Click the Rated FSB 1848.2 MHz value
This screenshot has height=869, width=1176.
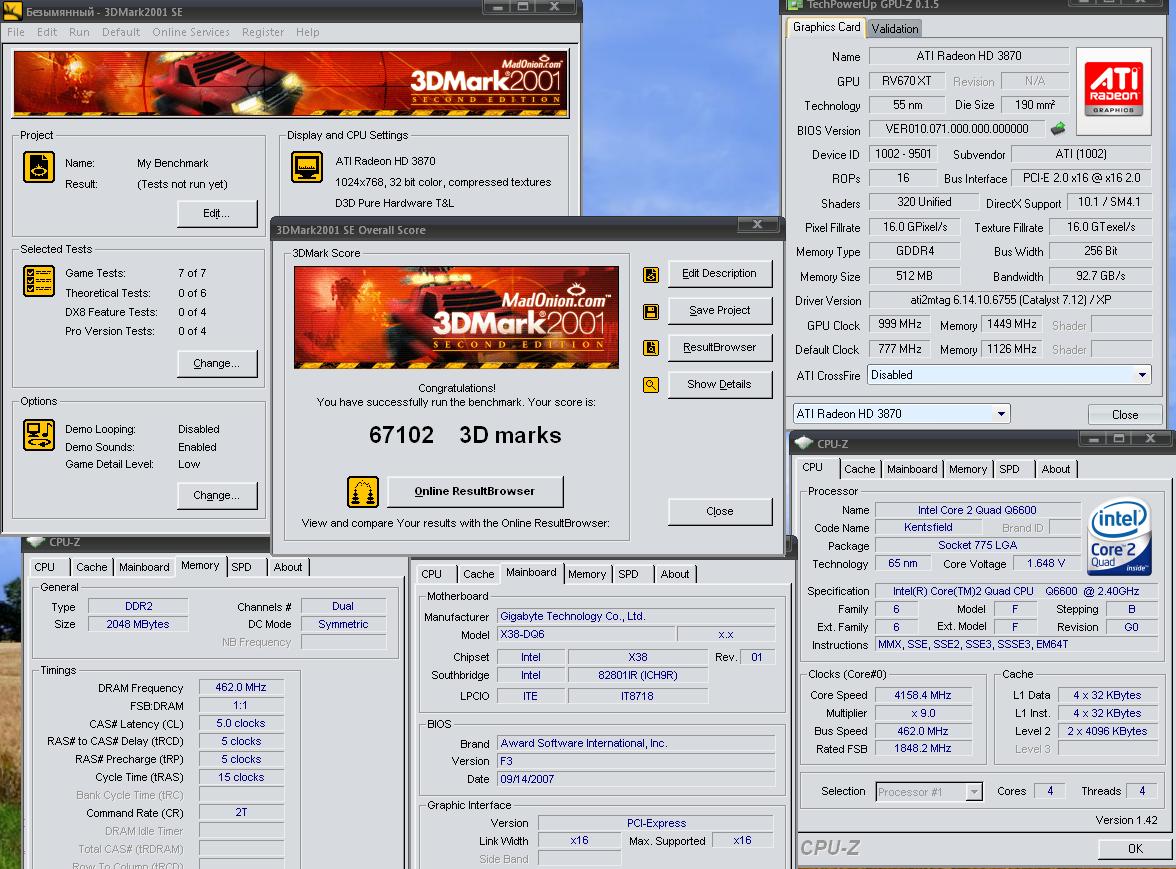[x=922, y=748]
